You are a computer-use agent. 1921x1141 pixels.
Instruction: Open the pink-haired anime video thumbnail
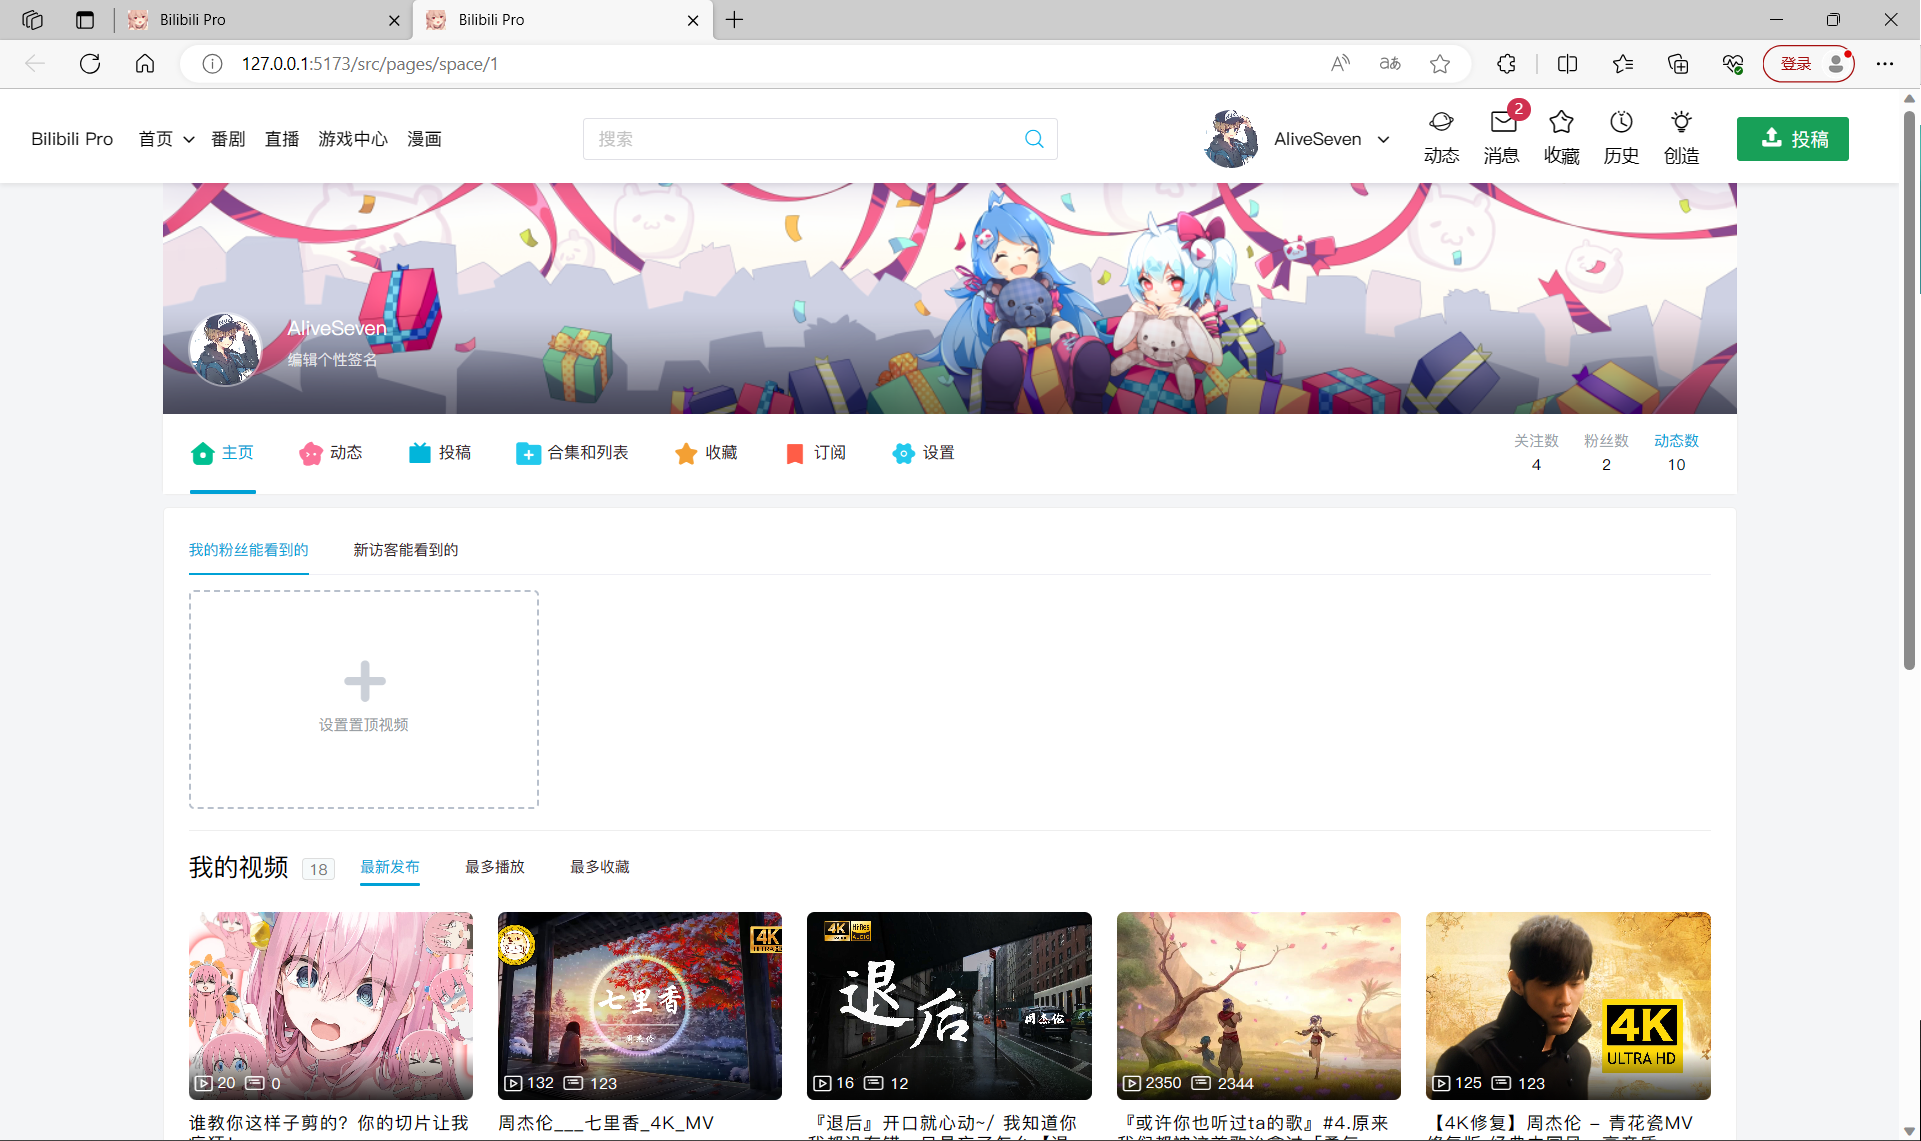(331, 1005)
